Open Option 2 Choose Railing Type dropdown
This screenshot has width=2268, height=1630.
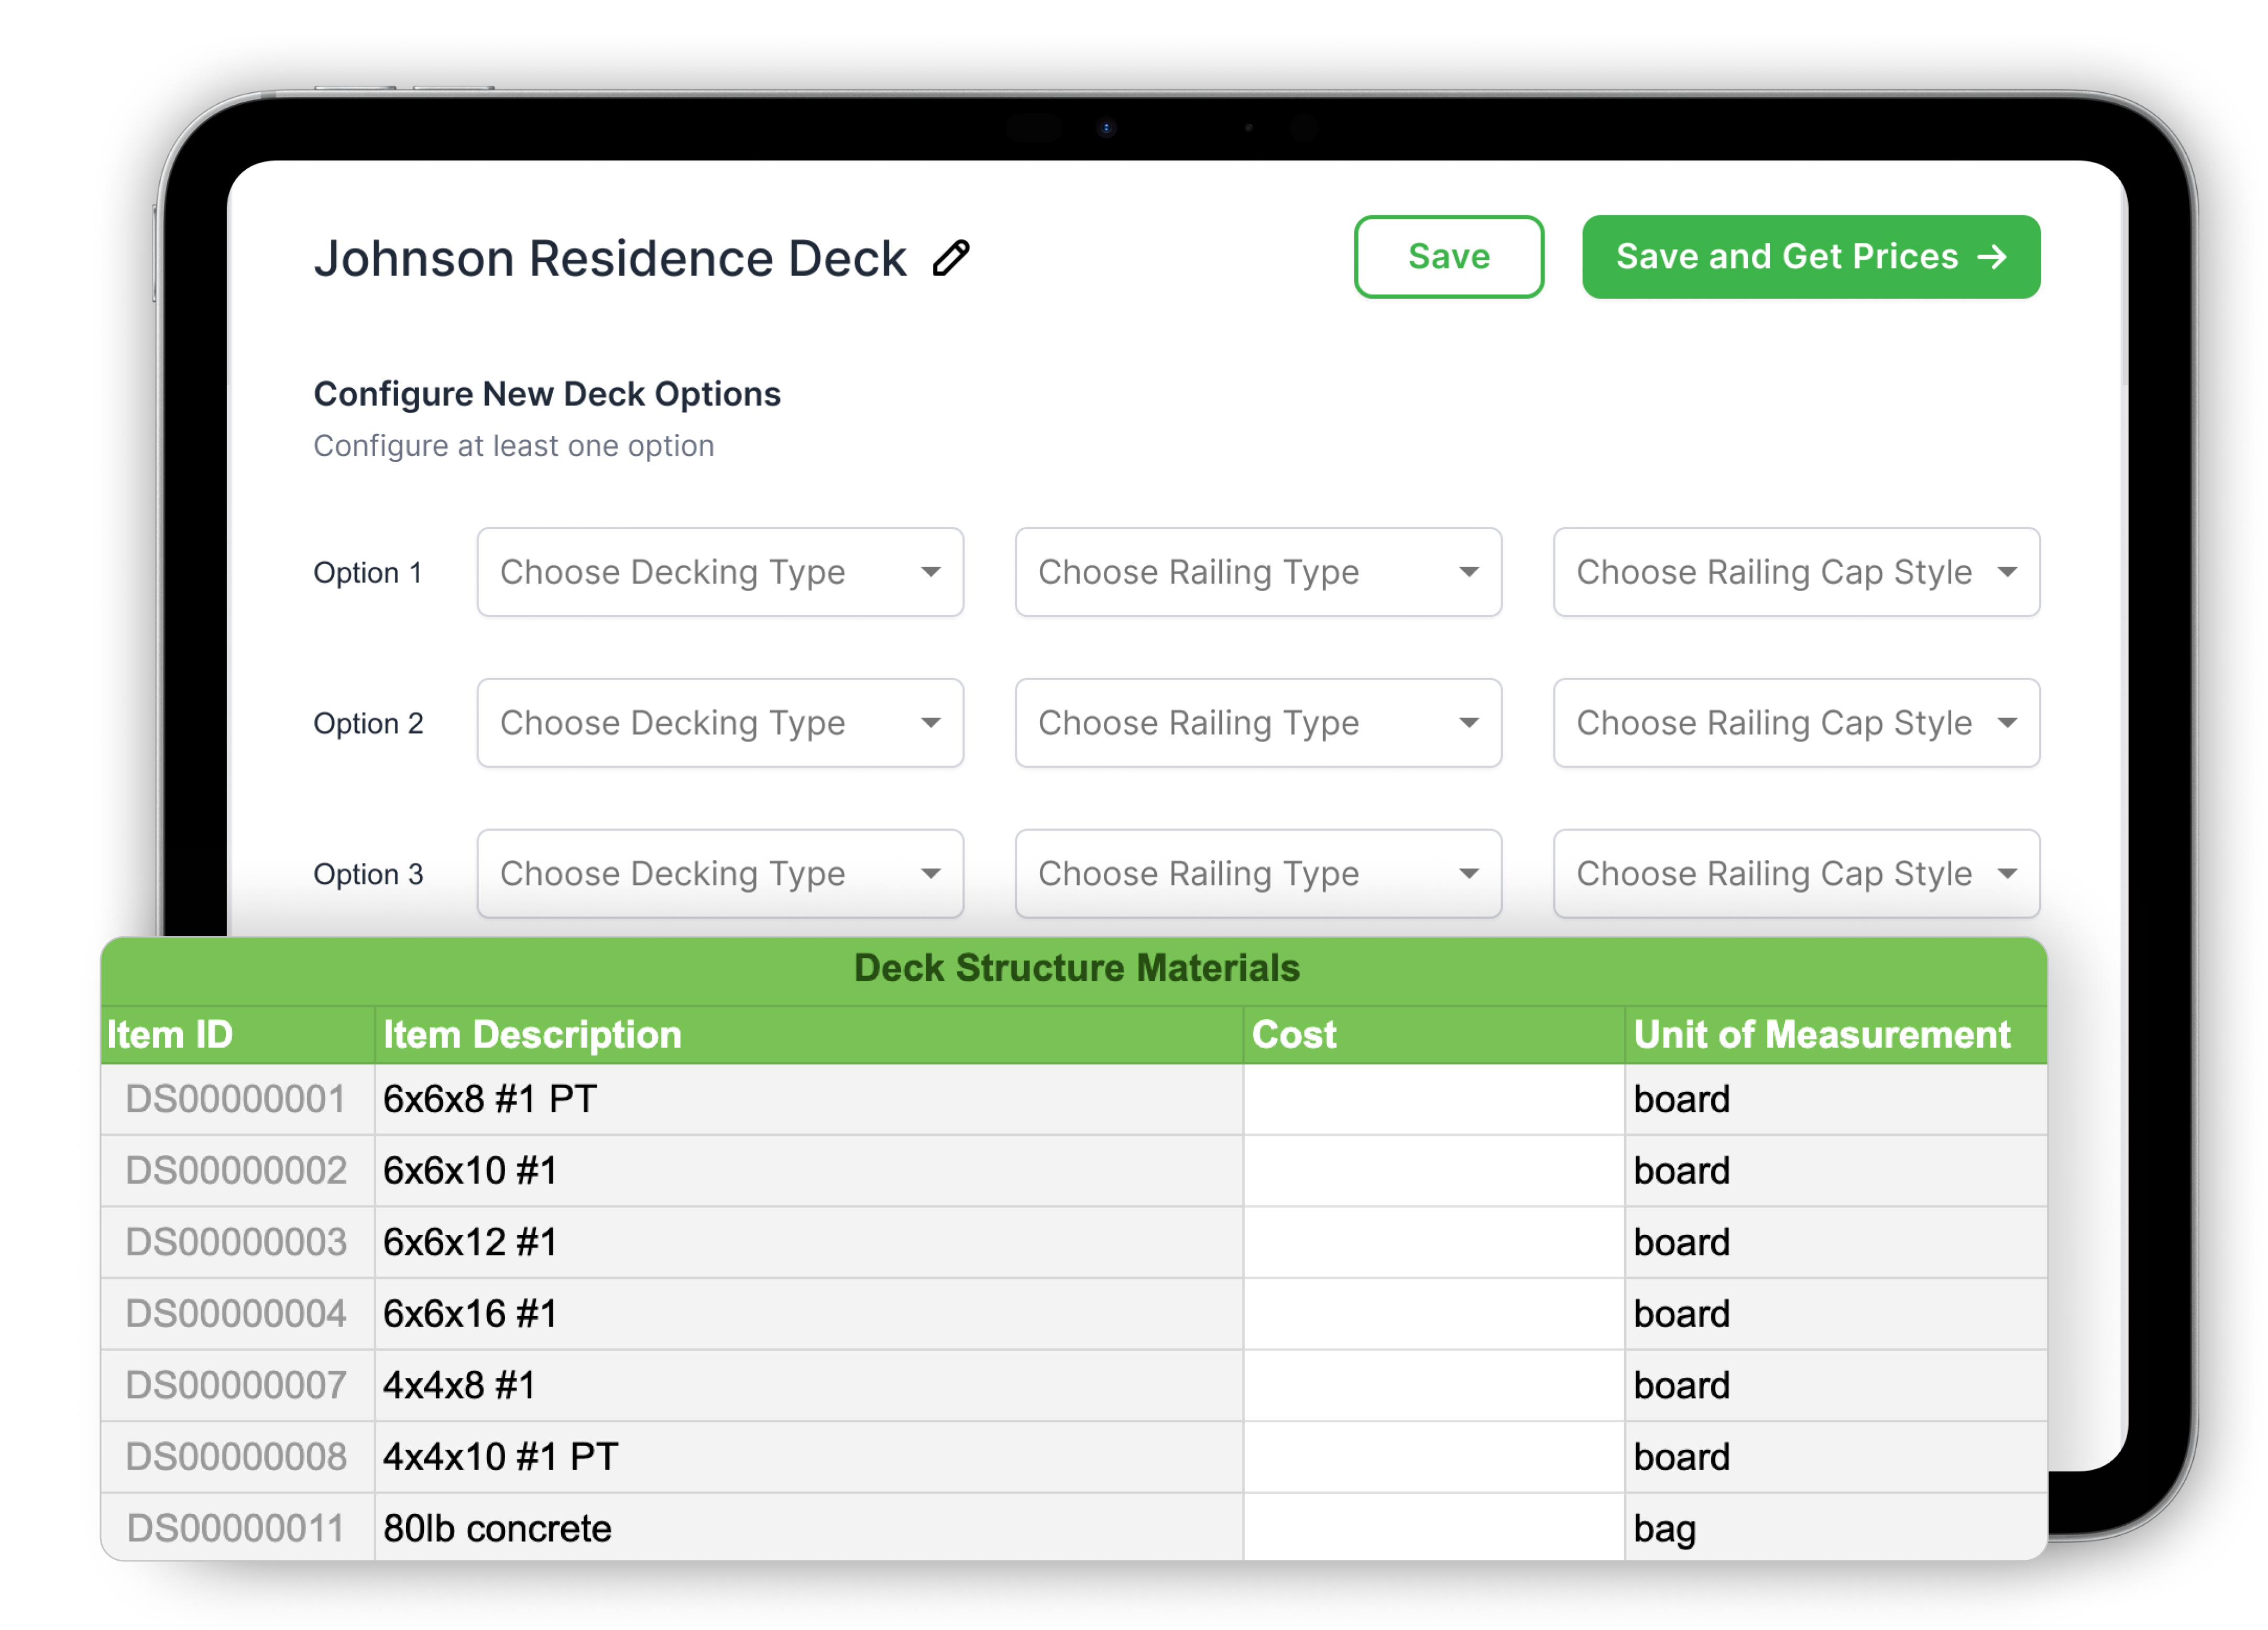point(1258,723)
